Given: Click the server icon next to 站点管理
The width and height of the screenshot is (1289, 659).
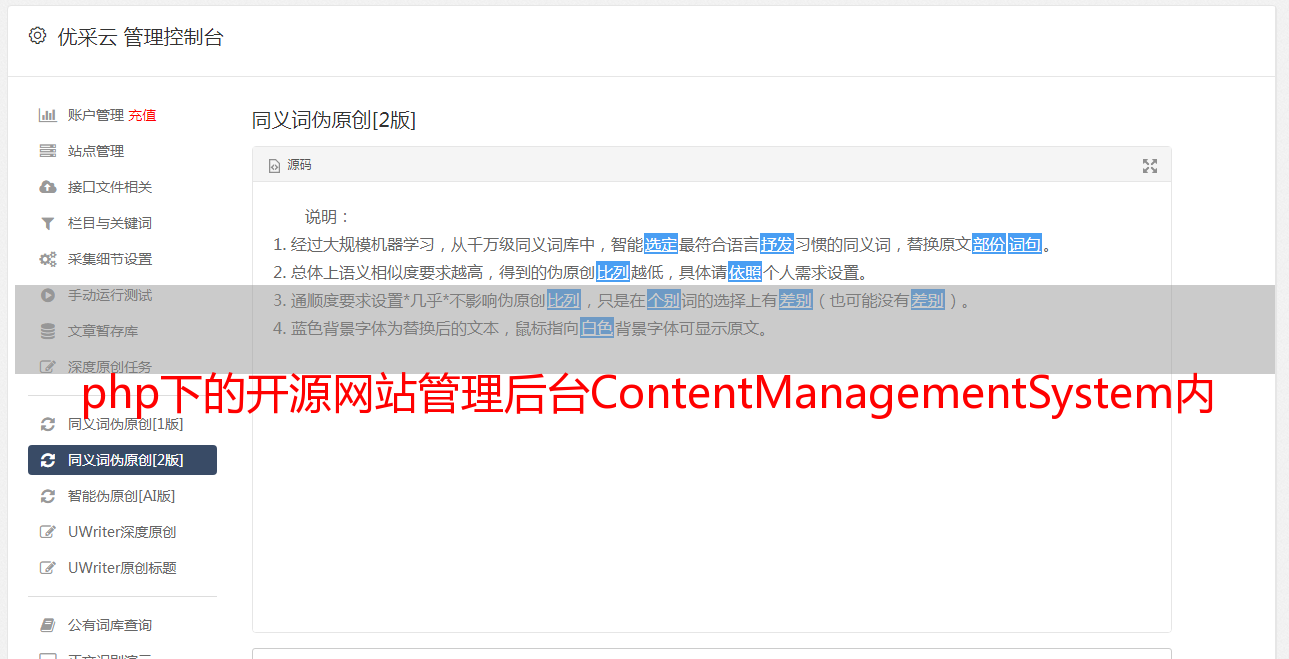Looking at the screenshot, I should click(x=47, y=151).
